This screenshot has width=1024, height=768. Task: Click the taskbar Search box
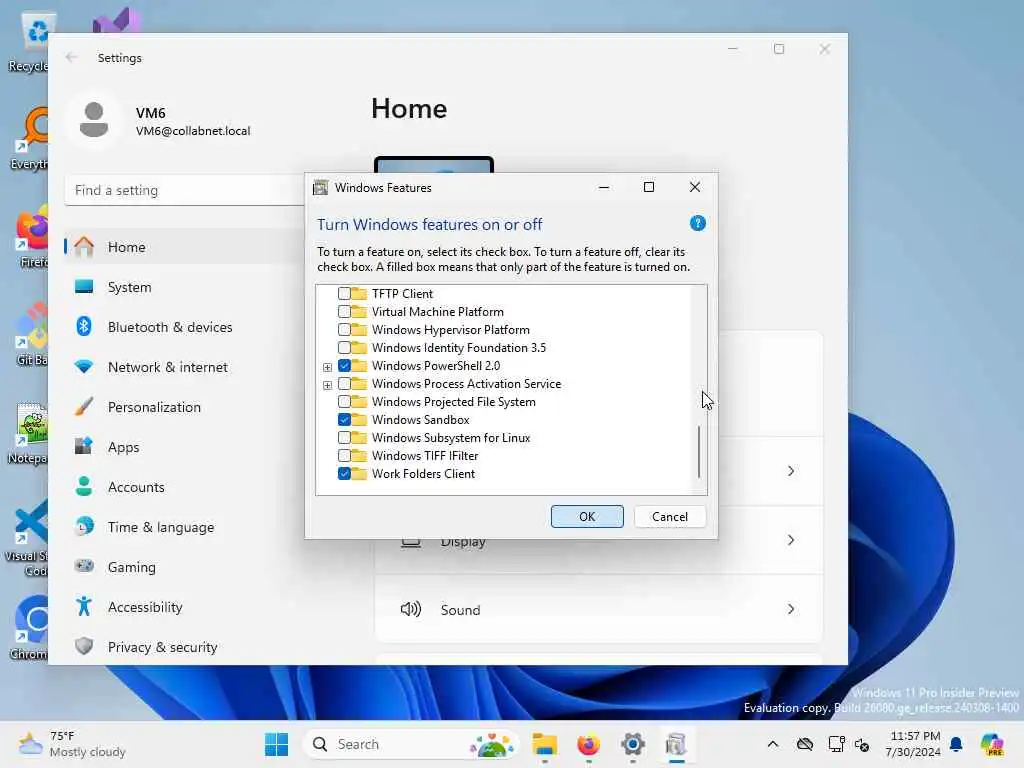[x=411, y=744]
